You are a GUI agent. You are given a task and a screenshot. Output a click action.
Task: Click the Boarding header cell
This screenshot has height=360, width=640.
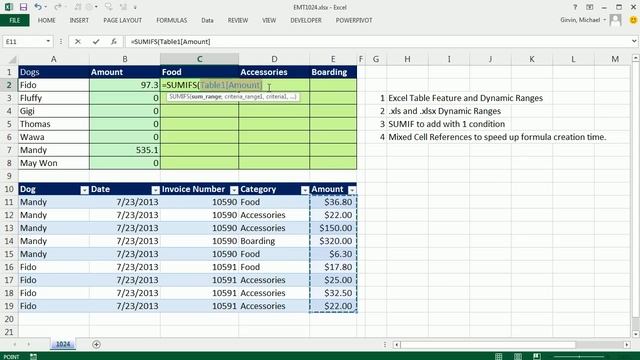point(333,72)
